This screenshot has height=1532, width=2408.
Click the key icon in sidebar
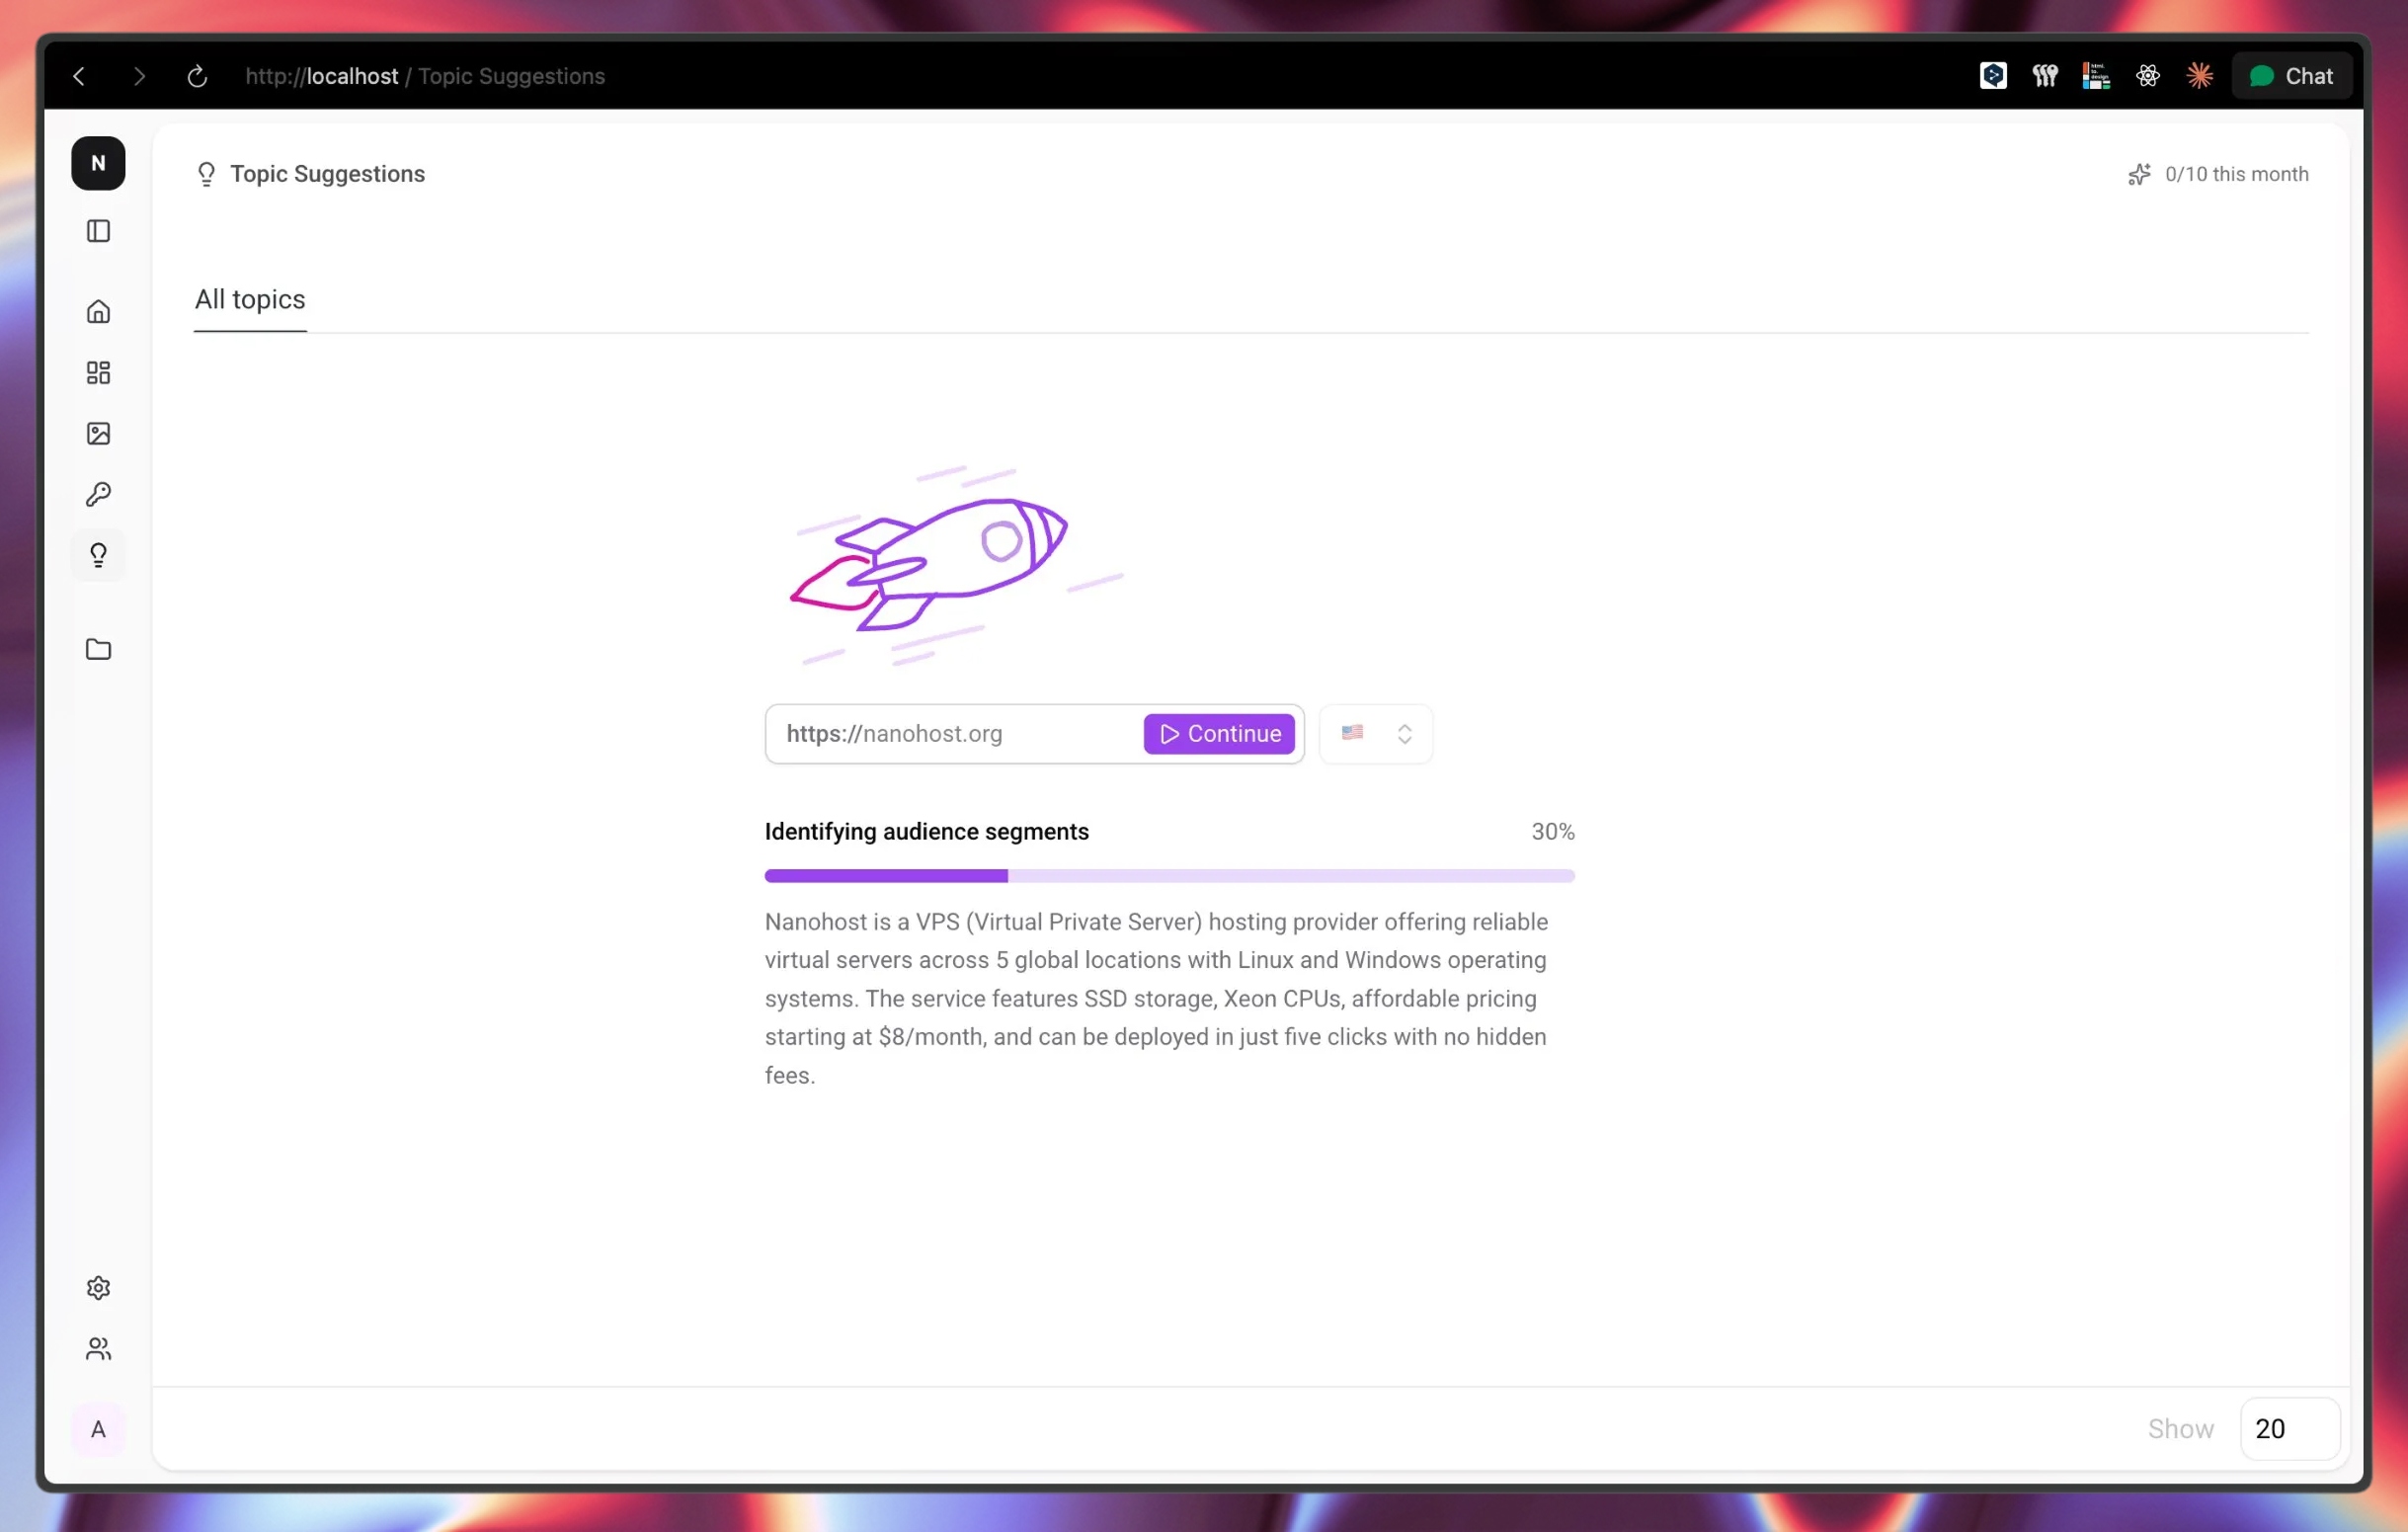(98, 494)
